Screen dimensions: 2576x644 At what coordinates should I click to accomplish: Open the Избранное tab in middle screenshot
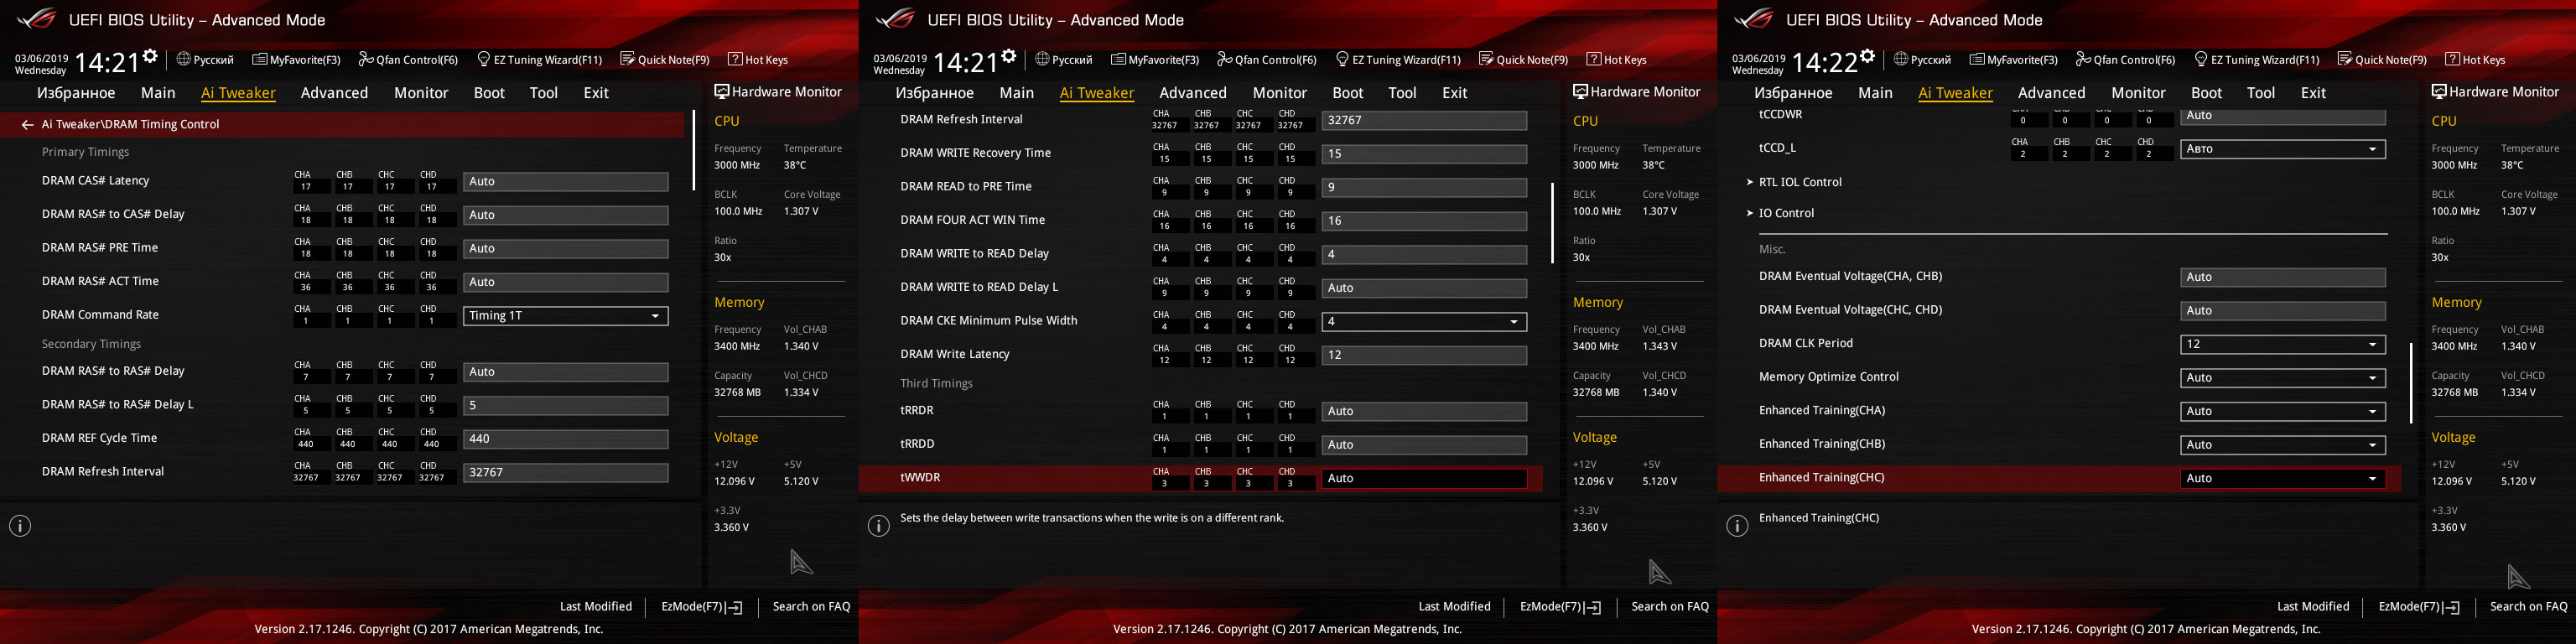pos(934,93)
